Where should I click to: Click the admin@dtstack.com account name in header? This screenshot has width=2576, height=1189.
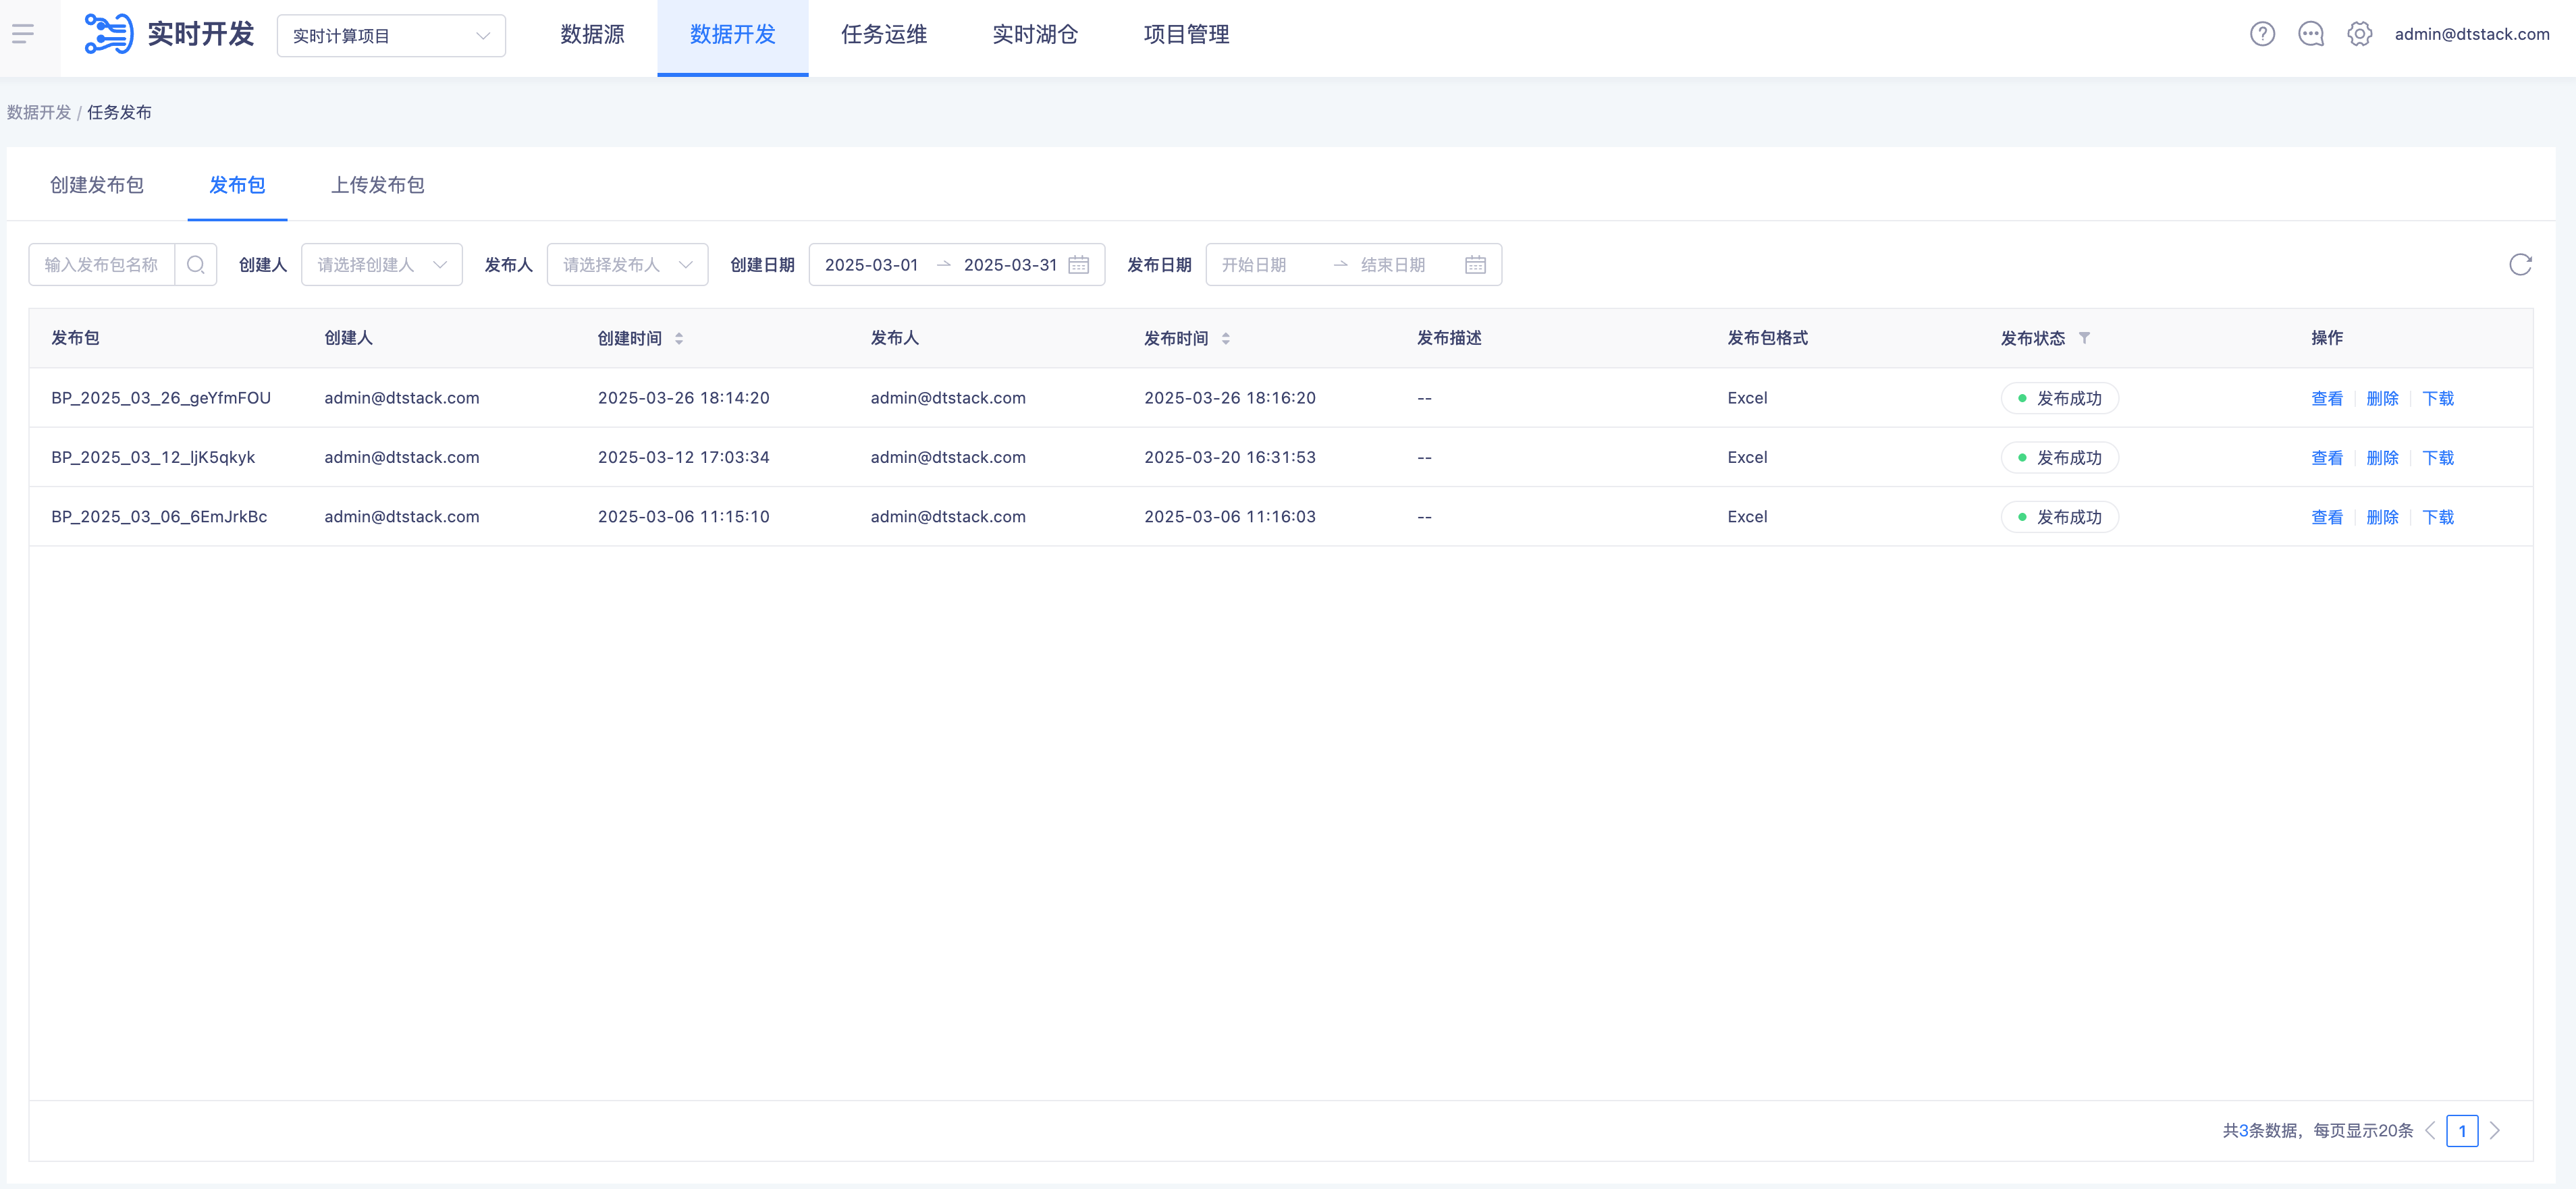[x=2472, y=34]
